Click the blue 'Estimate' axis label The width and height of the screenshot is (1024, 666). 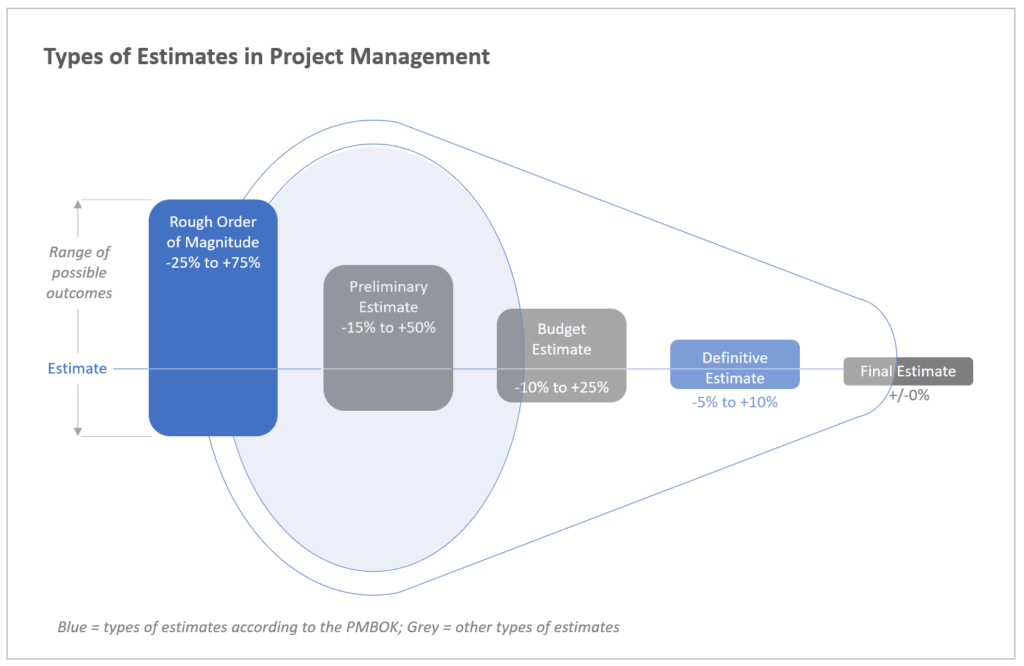click(x=77, y=368)
